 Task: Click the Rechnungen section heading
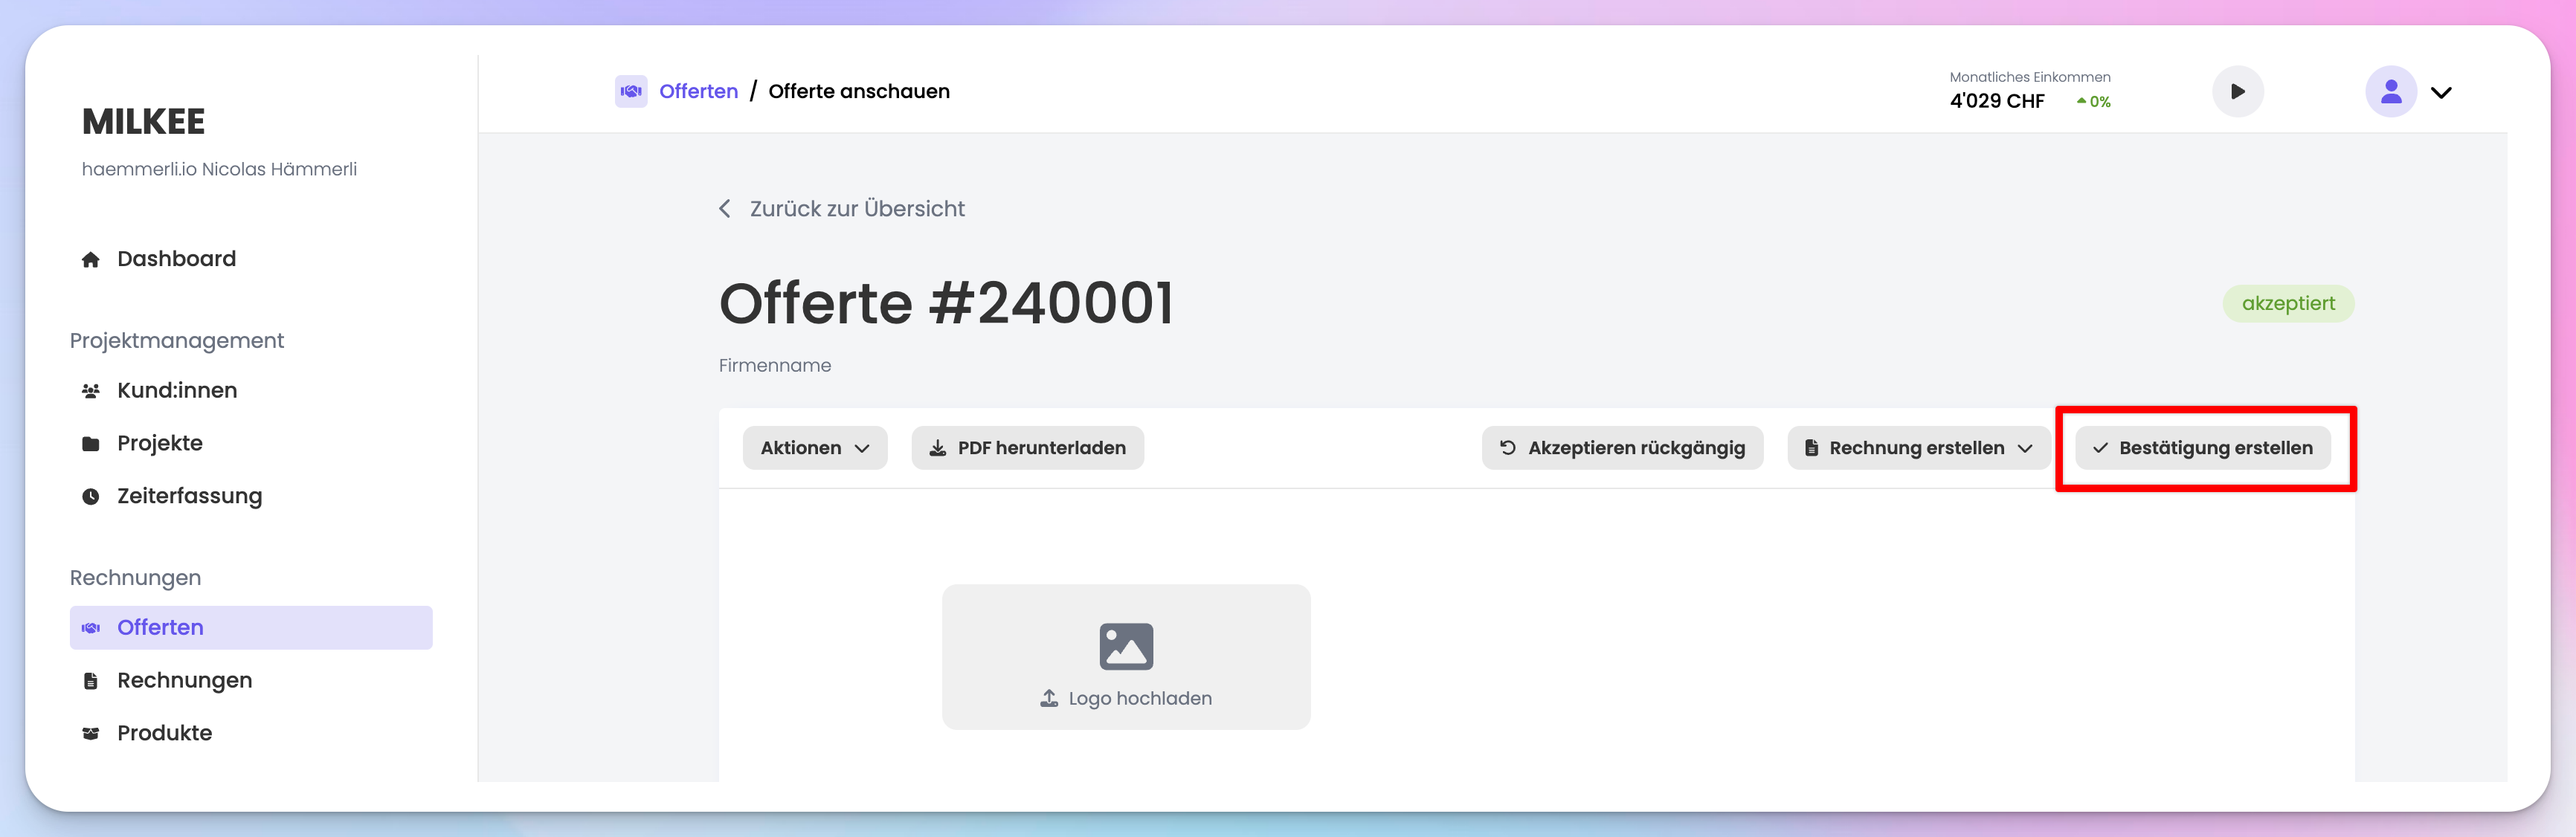click(135, 578)
